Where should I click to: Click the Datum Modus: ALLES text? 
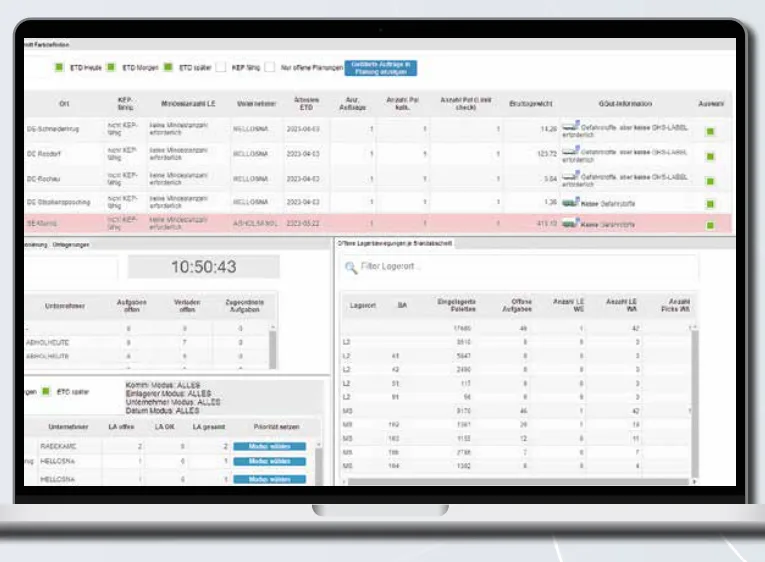pyautogui.click(x=162, y=411)
